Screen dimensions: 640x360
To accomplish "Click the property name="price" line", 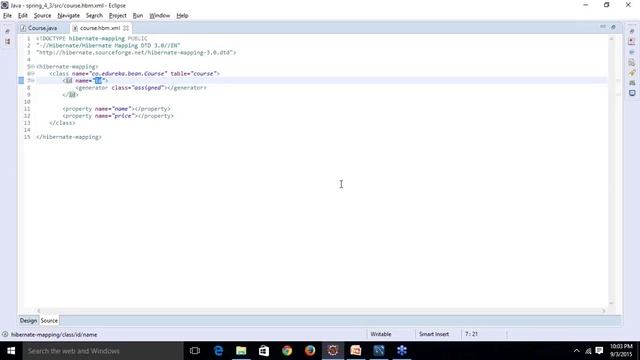I will click(x=118, y=116).
